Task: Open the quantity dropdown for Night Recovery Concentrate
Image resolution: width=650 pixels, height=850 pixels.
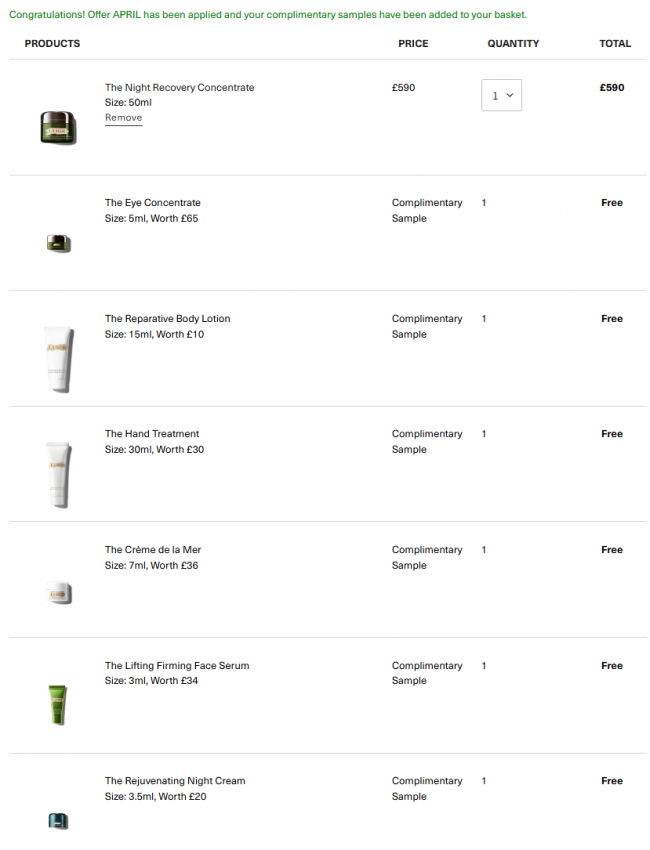Action: [501, 95]
